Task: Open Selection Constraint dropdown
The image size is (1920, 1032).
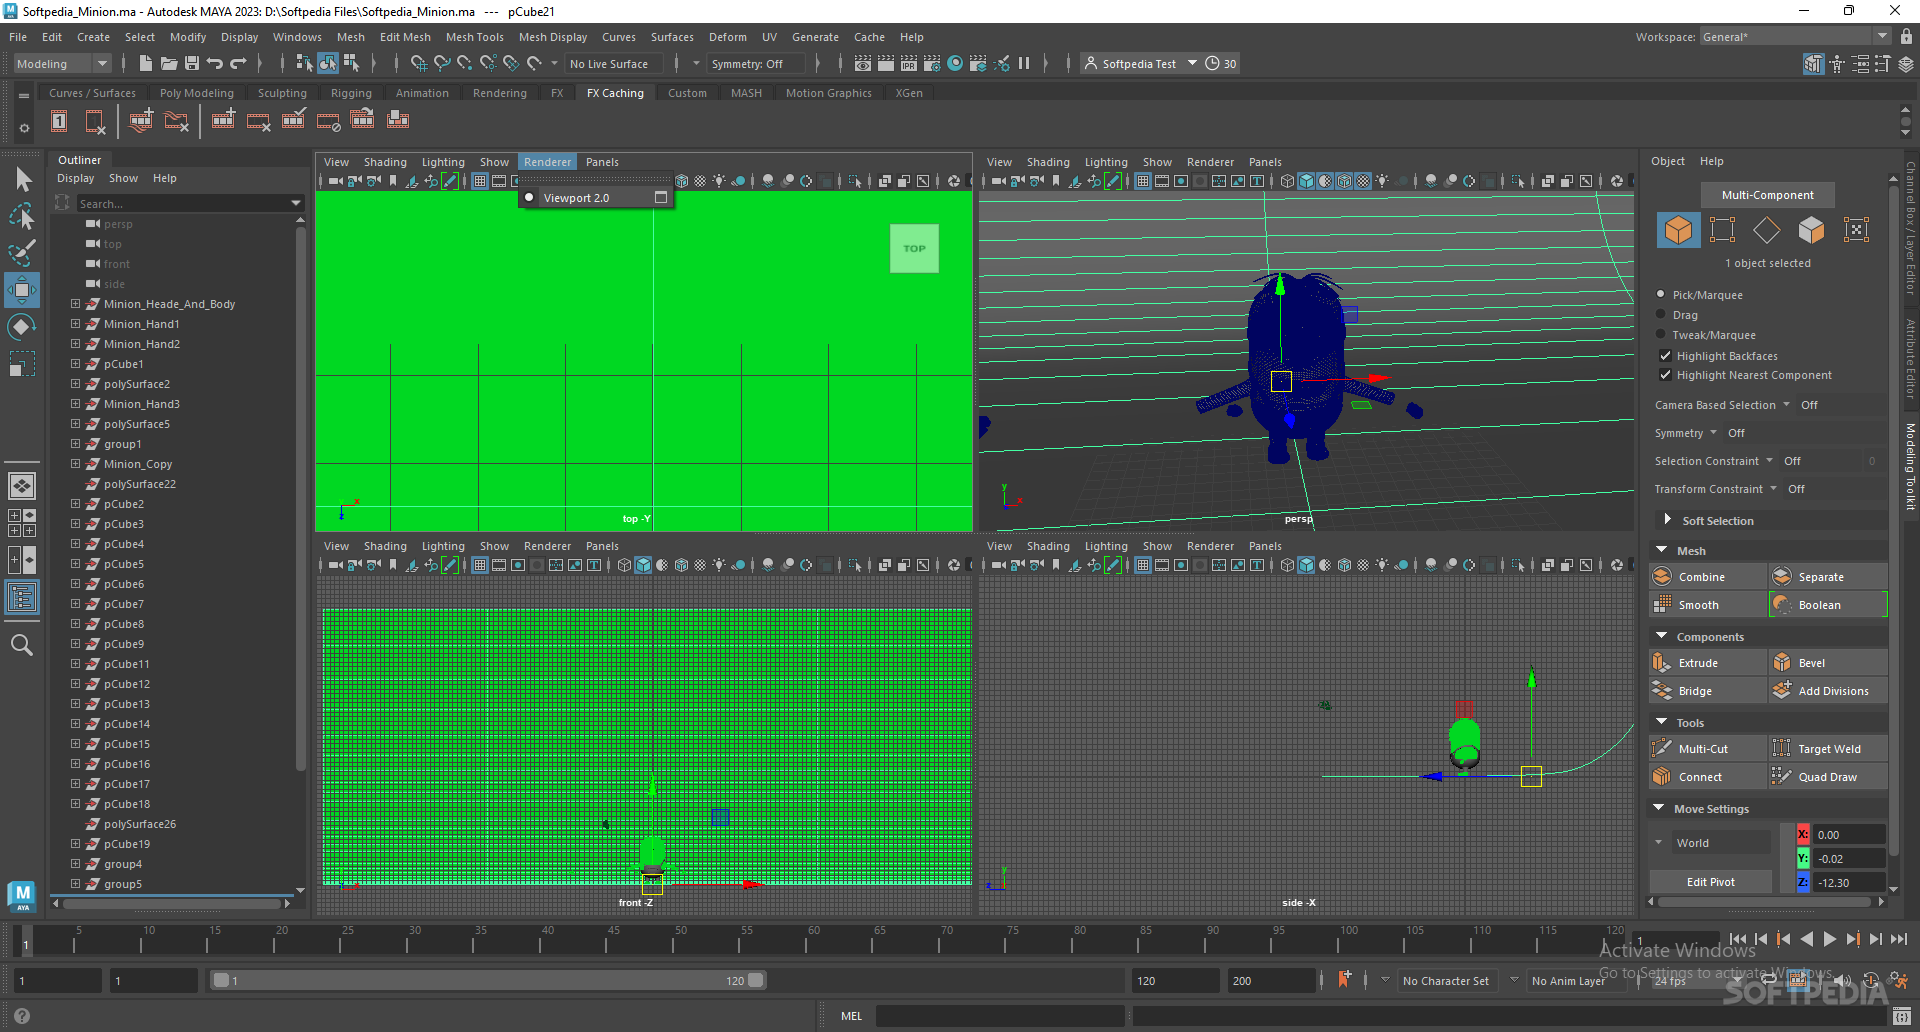Action: [1769, 461]
